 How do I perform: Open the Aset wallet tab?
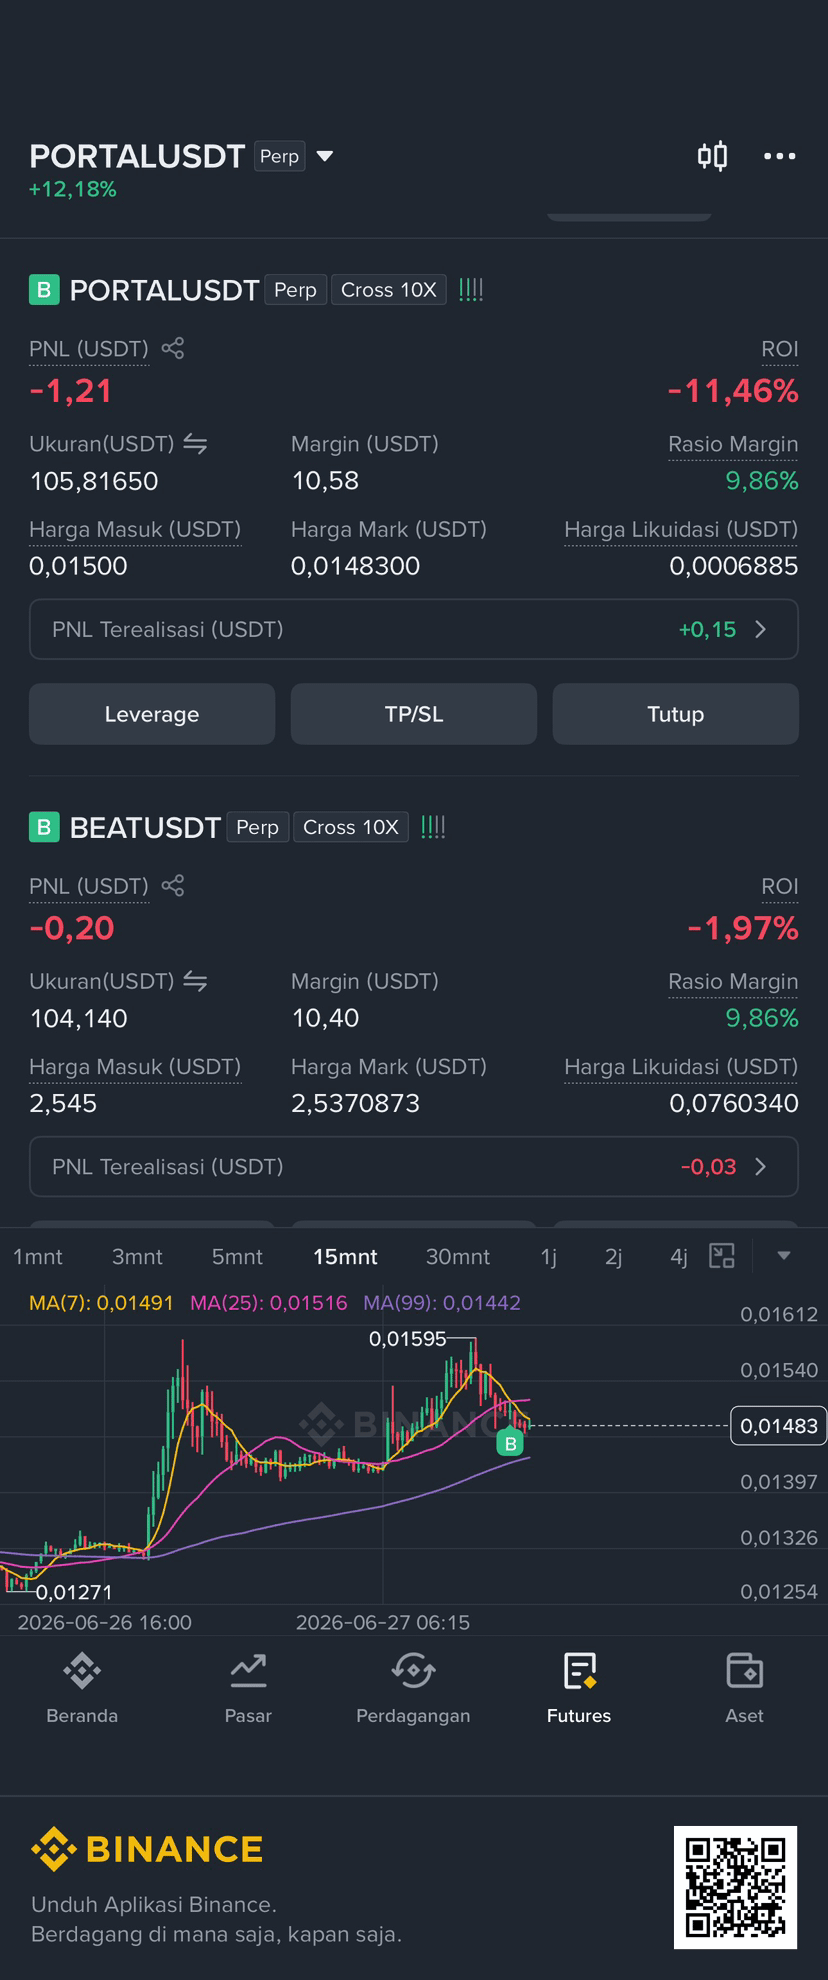point(744,1688)
